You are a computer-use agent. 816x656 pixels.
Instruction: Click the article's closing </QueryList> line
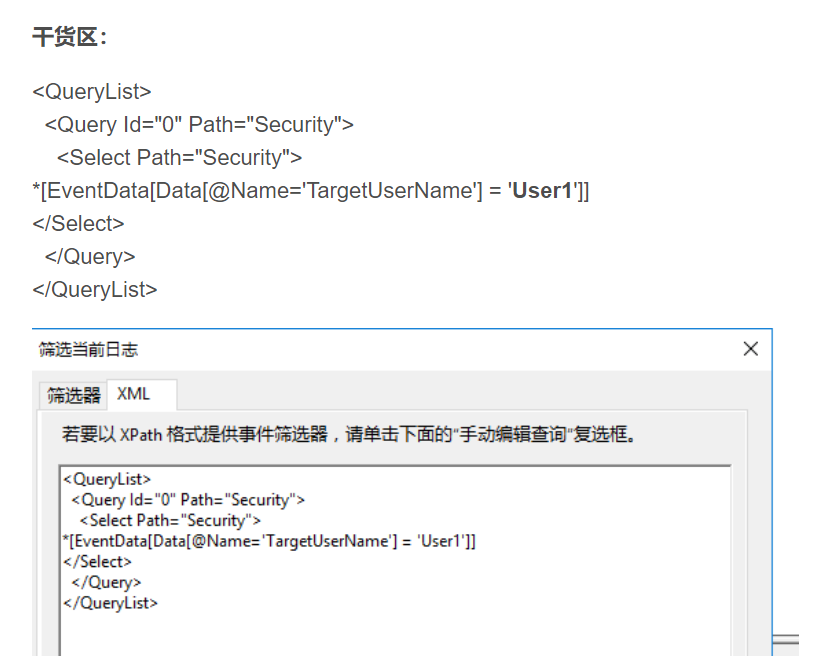95,290
